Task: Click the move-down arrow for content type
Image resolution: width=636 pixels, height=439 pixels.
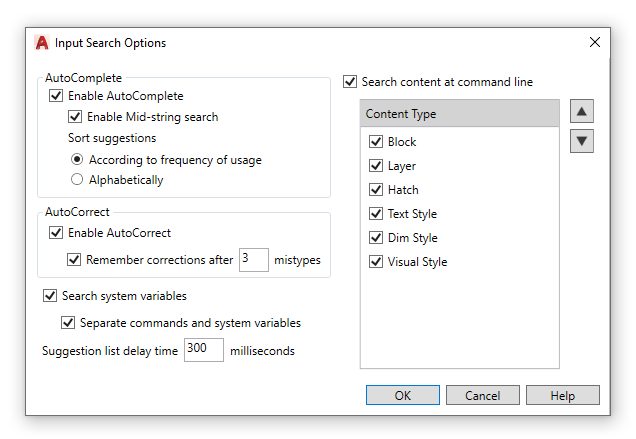Action: 582,141
